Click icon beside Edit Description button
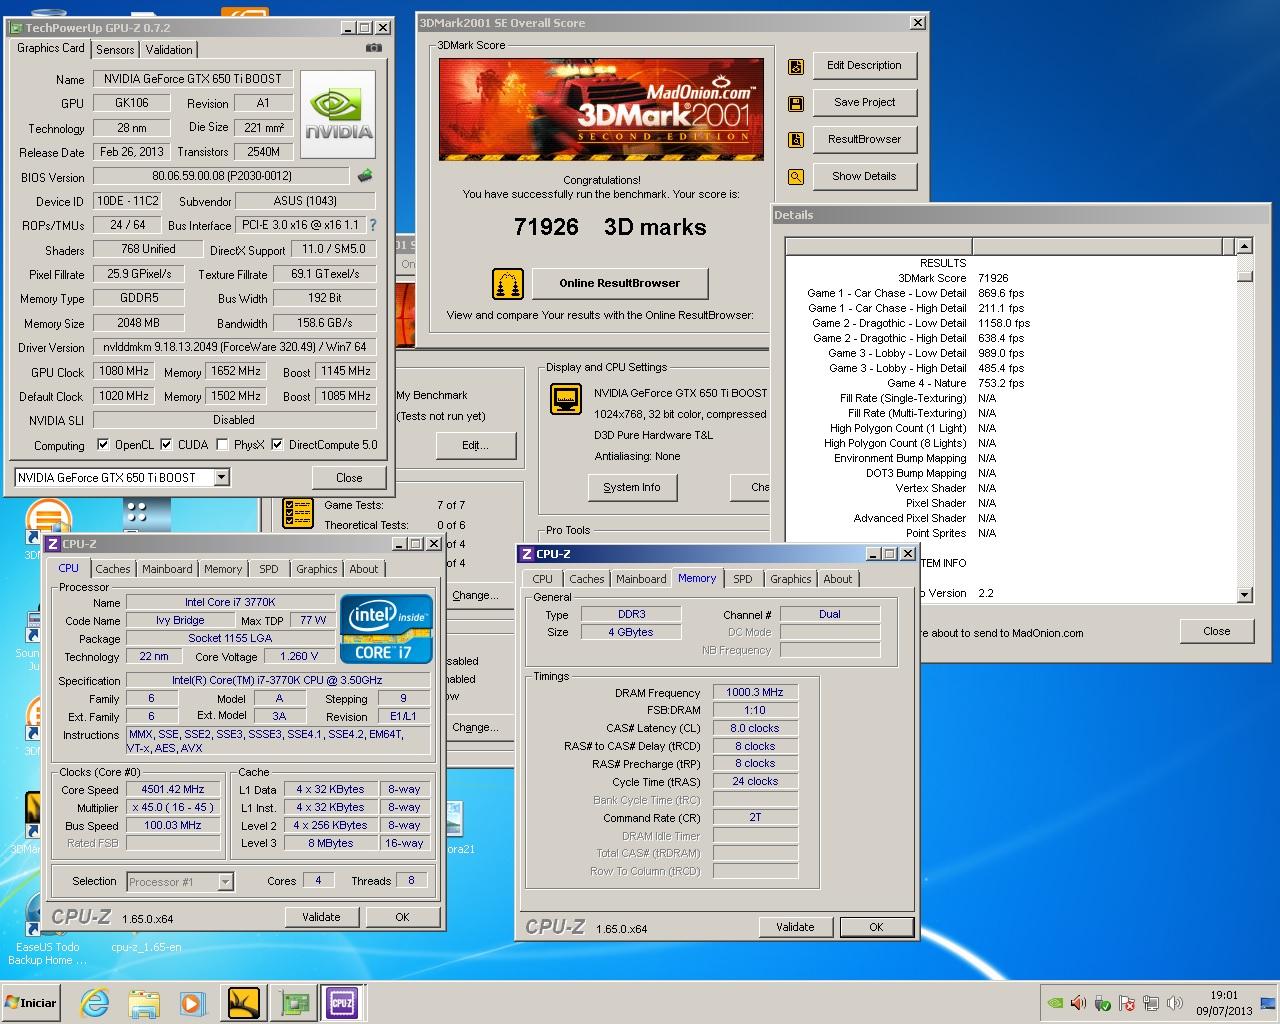The image size is (1280, 1024). click(x=796, y=66)
